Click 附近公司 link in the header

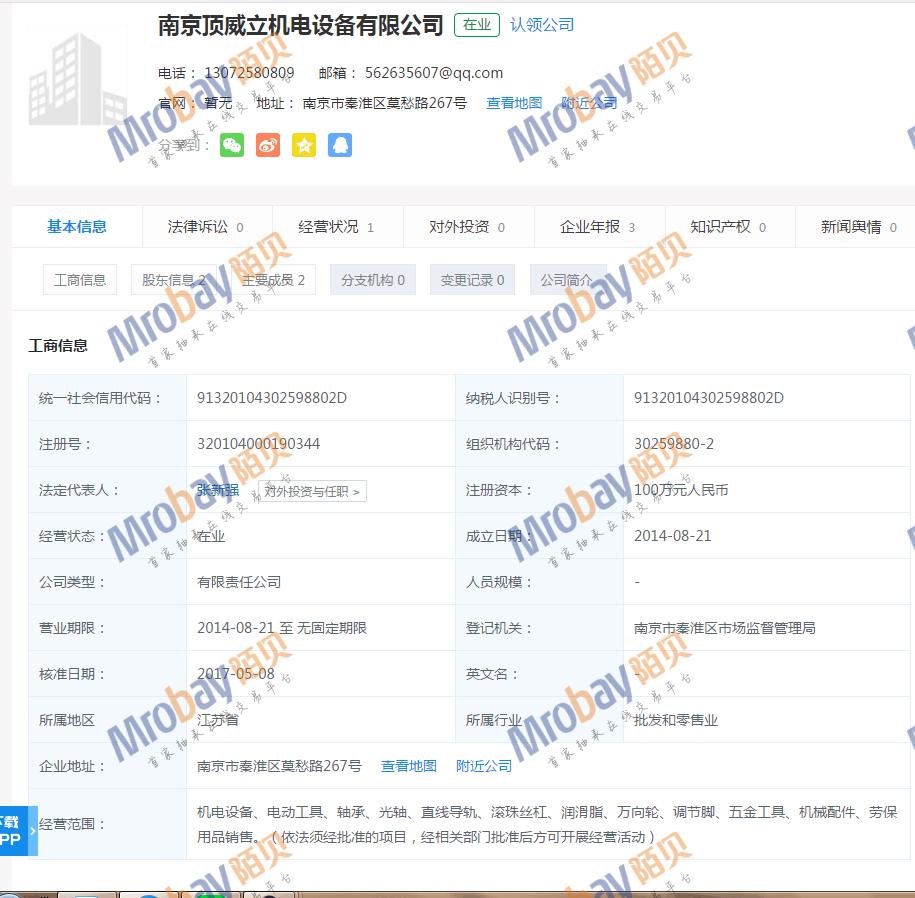tap(589, 103)
